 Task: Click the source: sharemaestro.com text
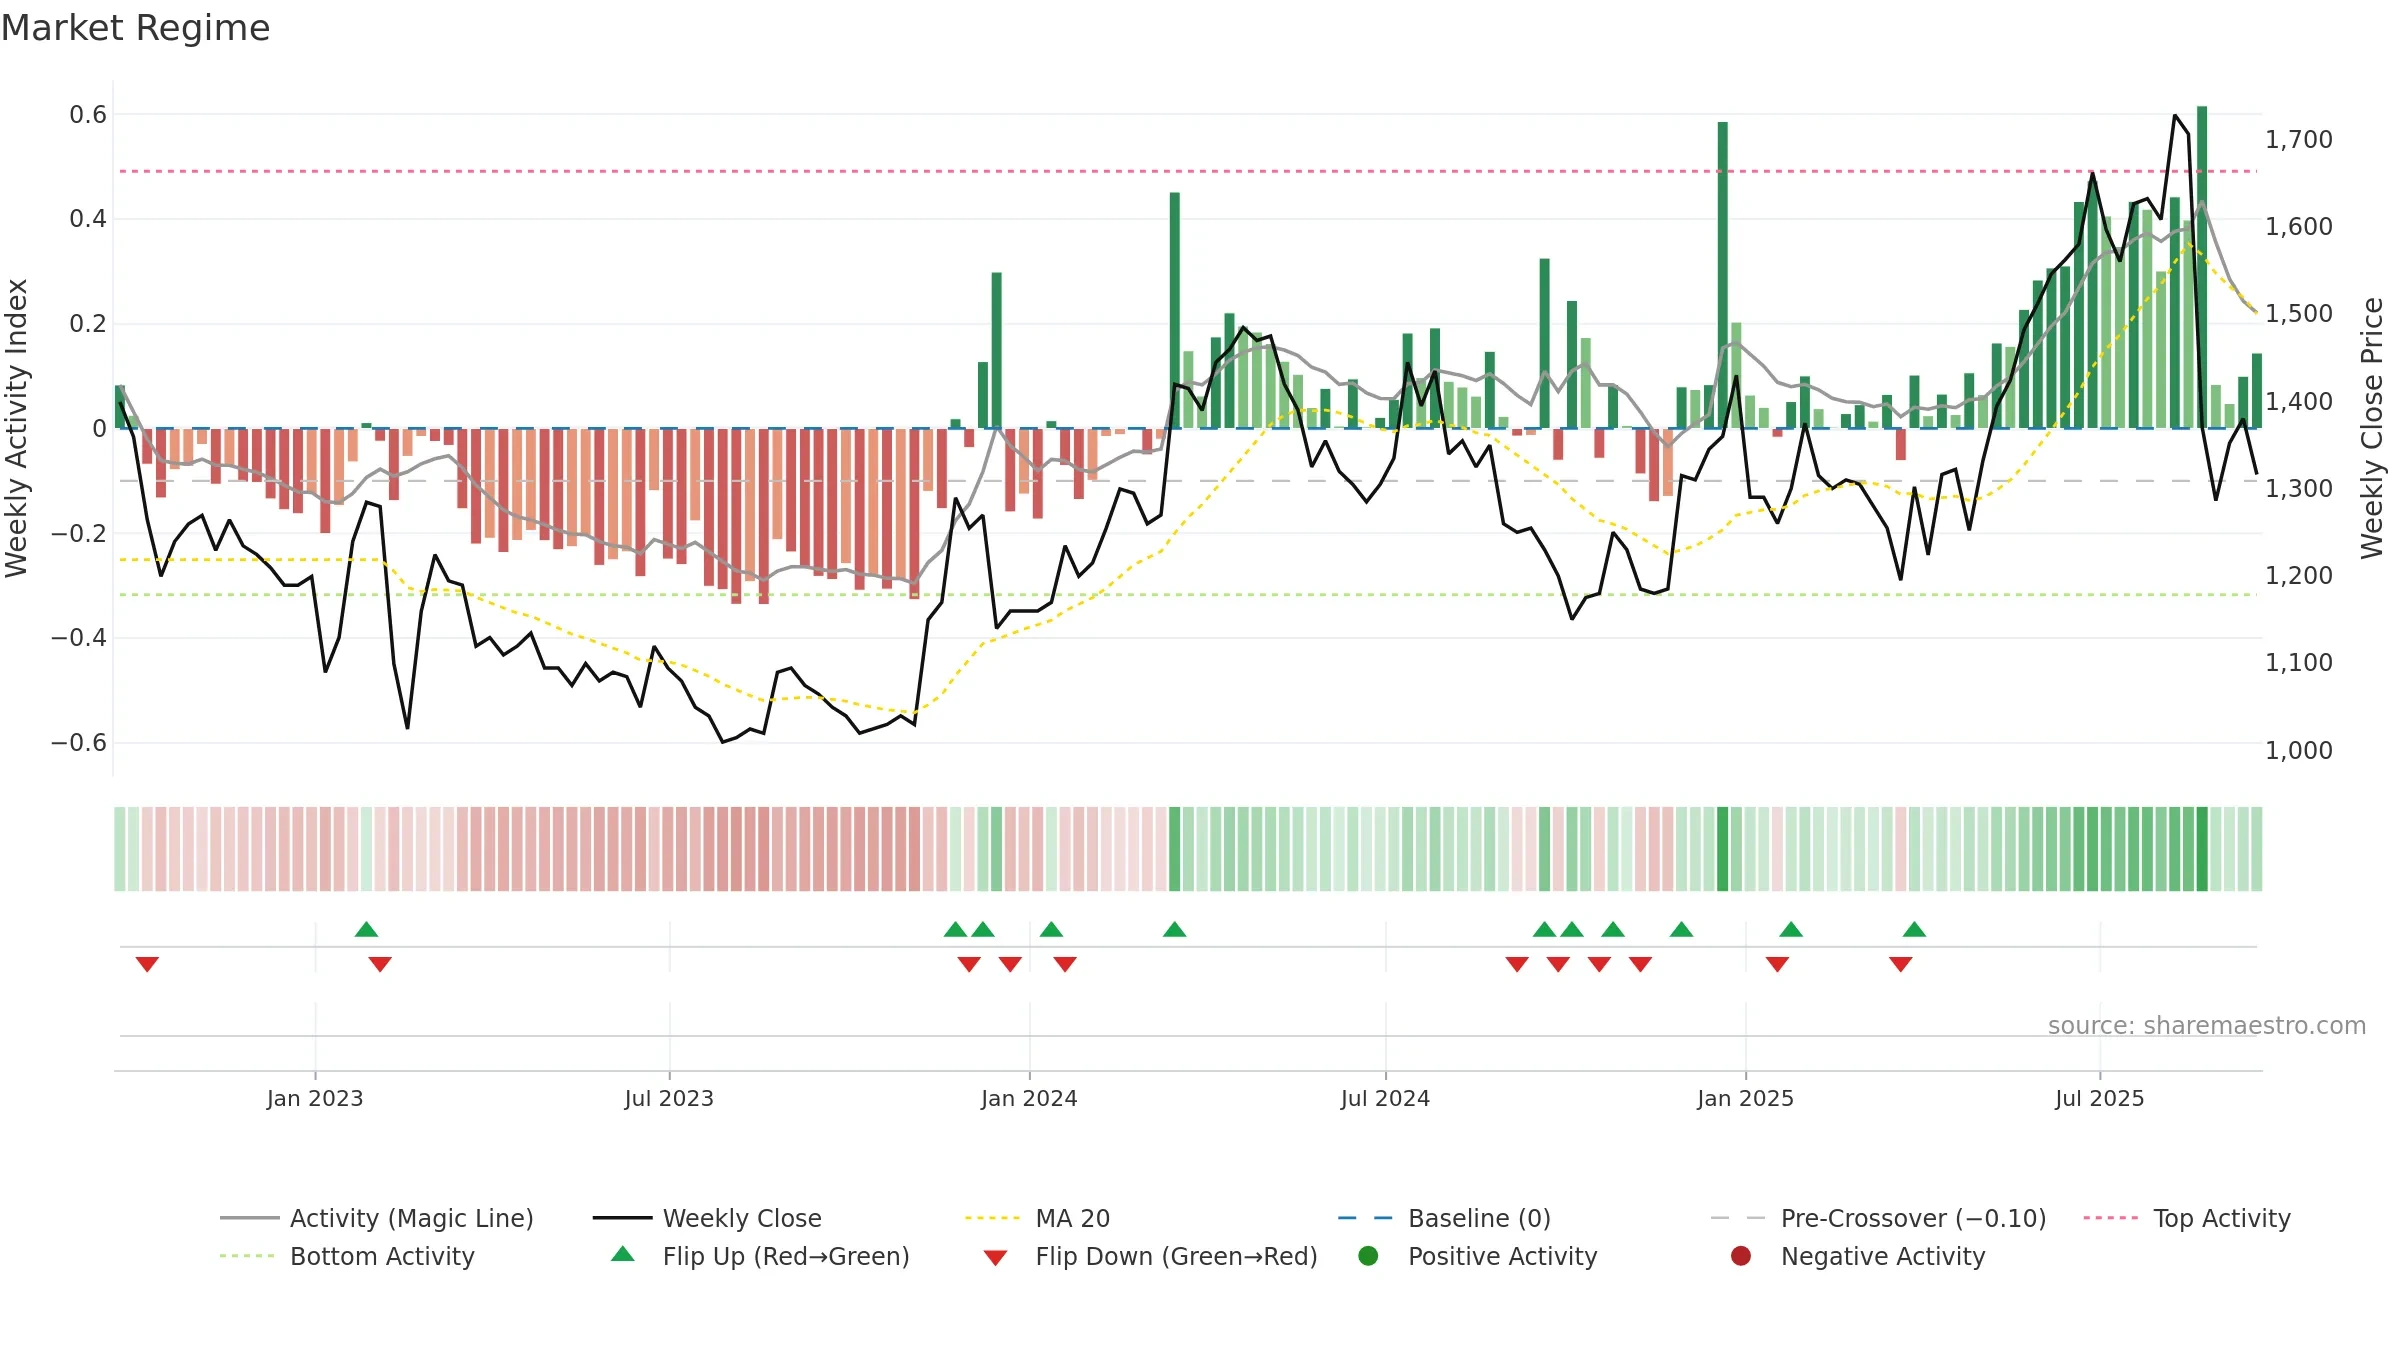(x=2207, y=1025)
